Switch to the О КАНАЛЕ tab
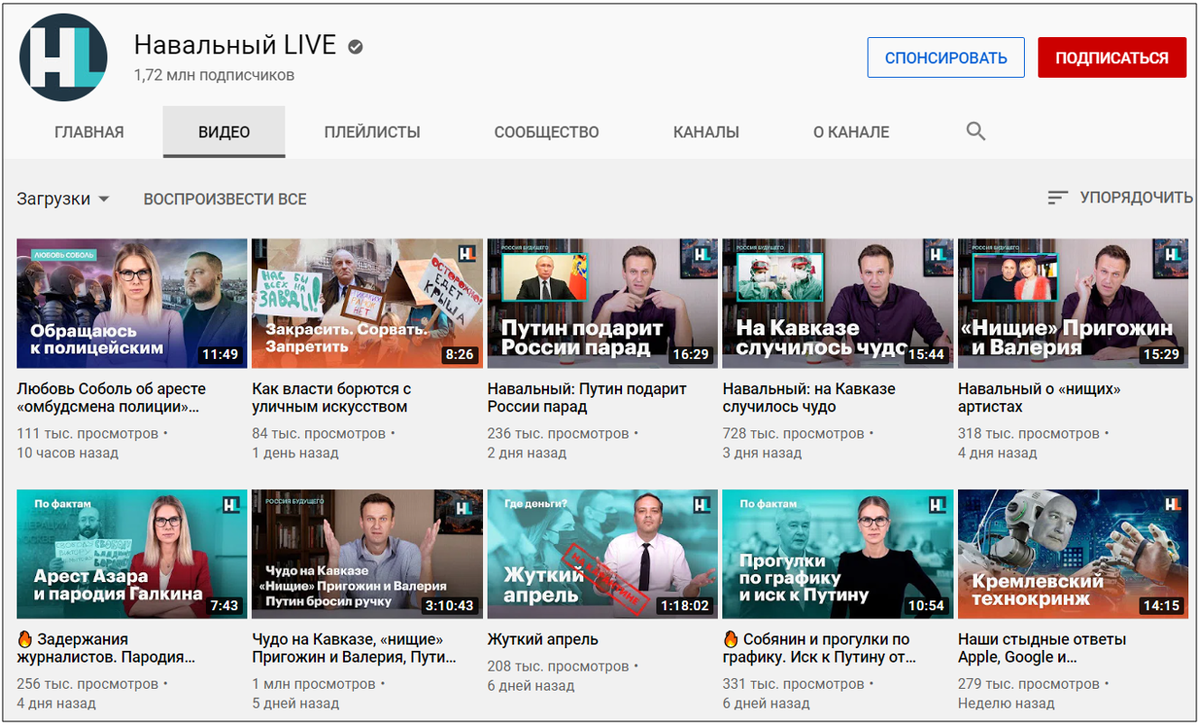 [851, 132]
